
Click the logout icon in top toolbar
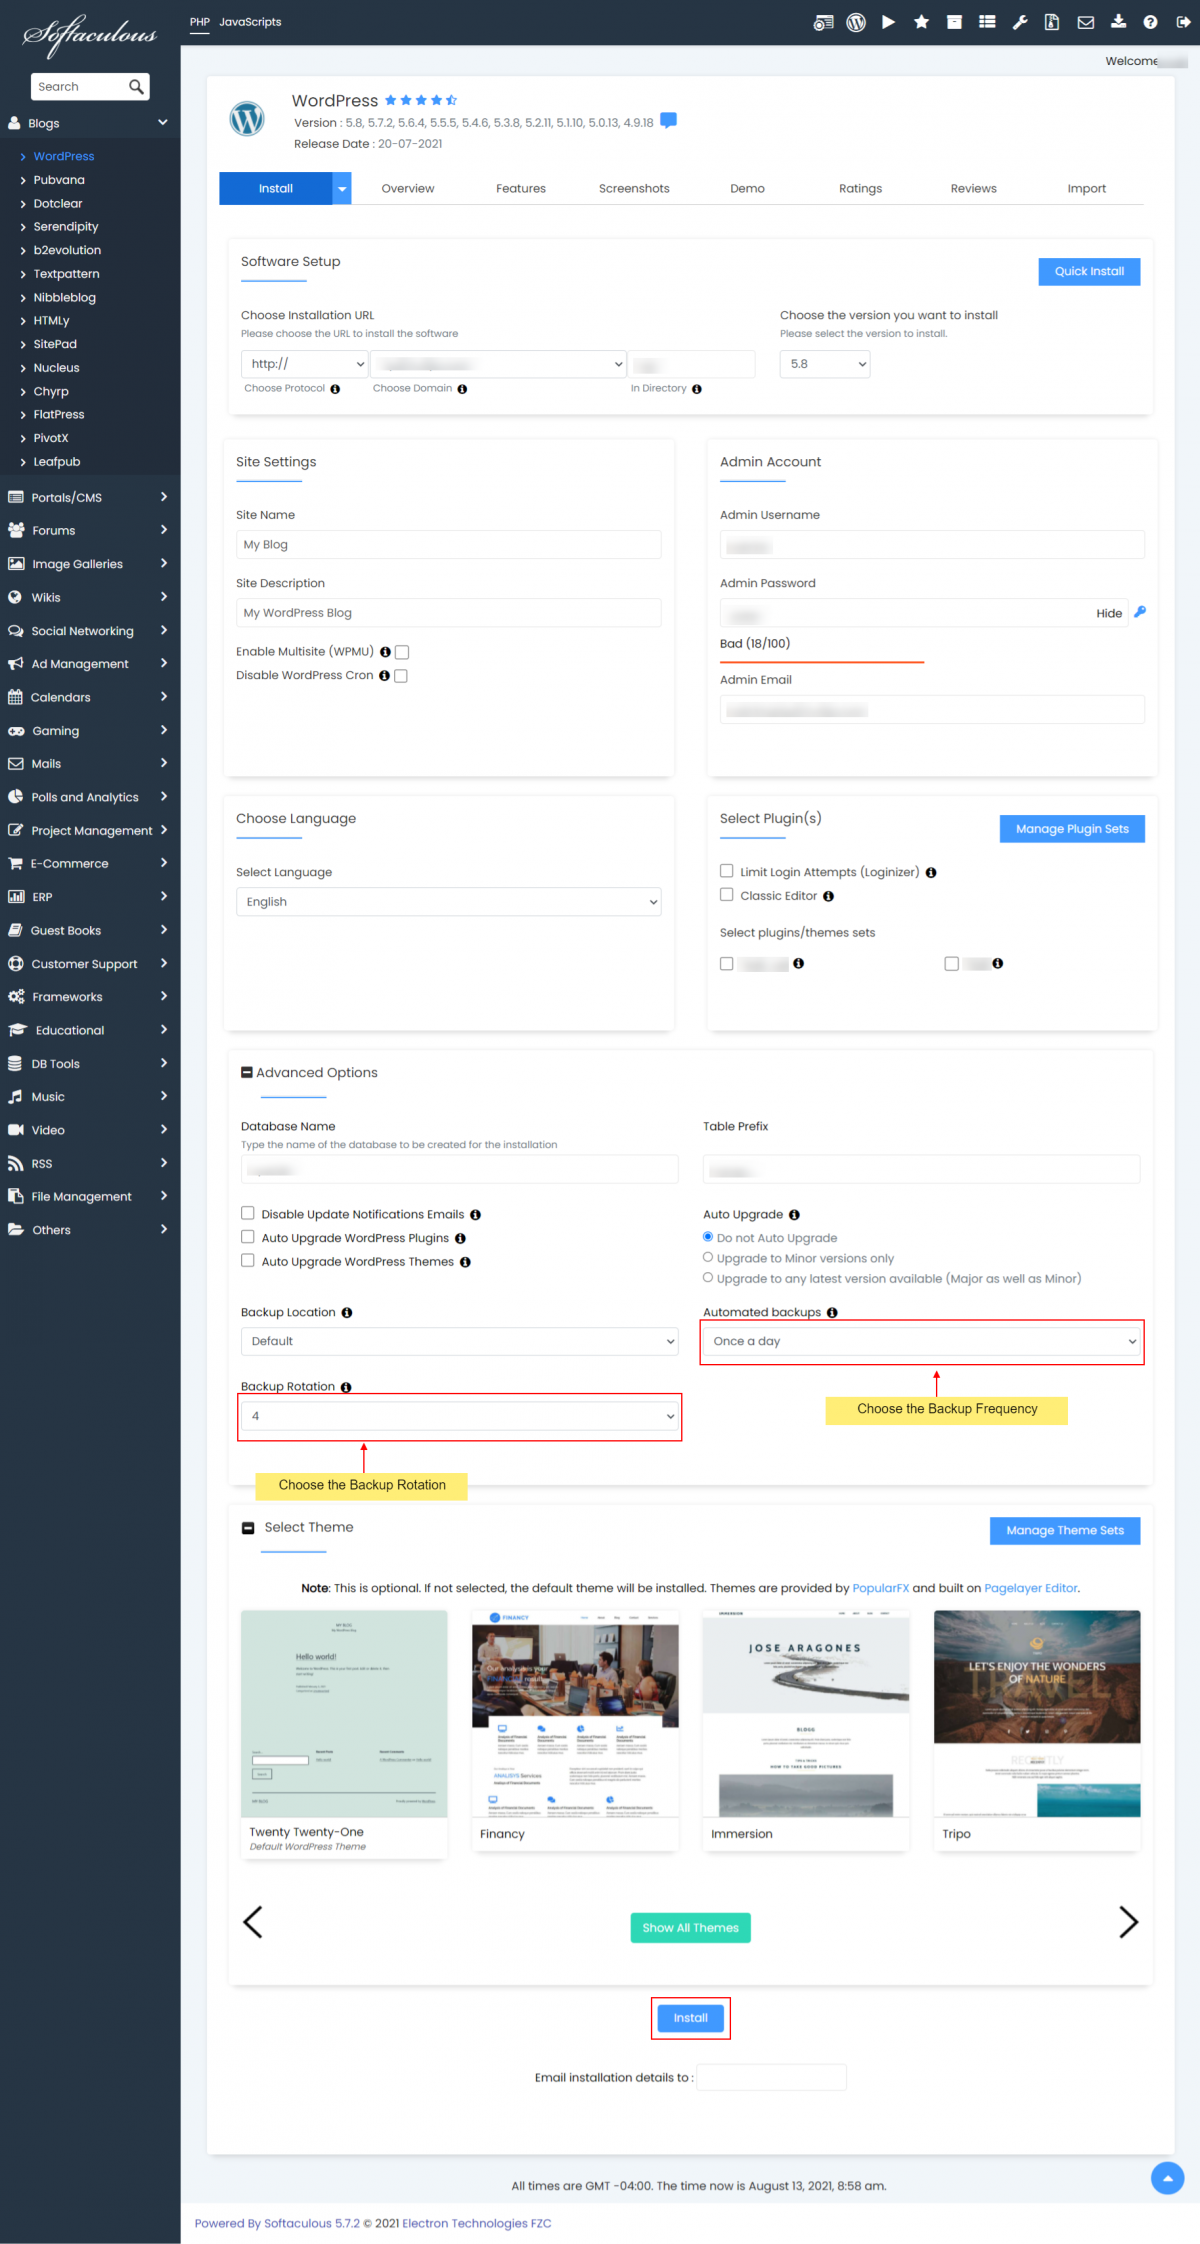tap(1183, 22)
